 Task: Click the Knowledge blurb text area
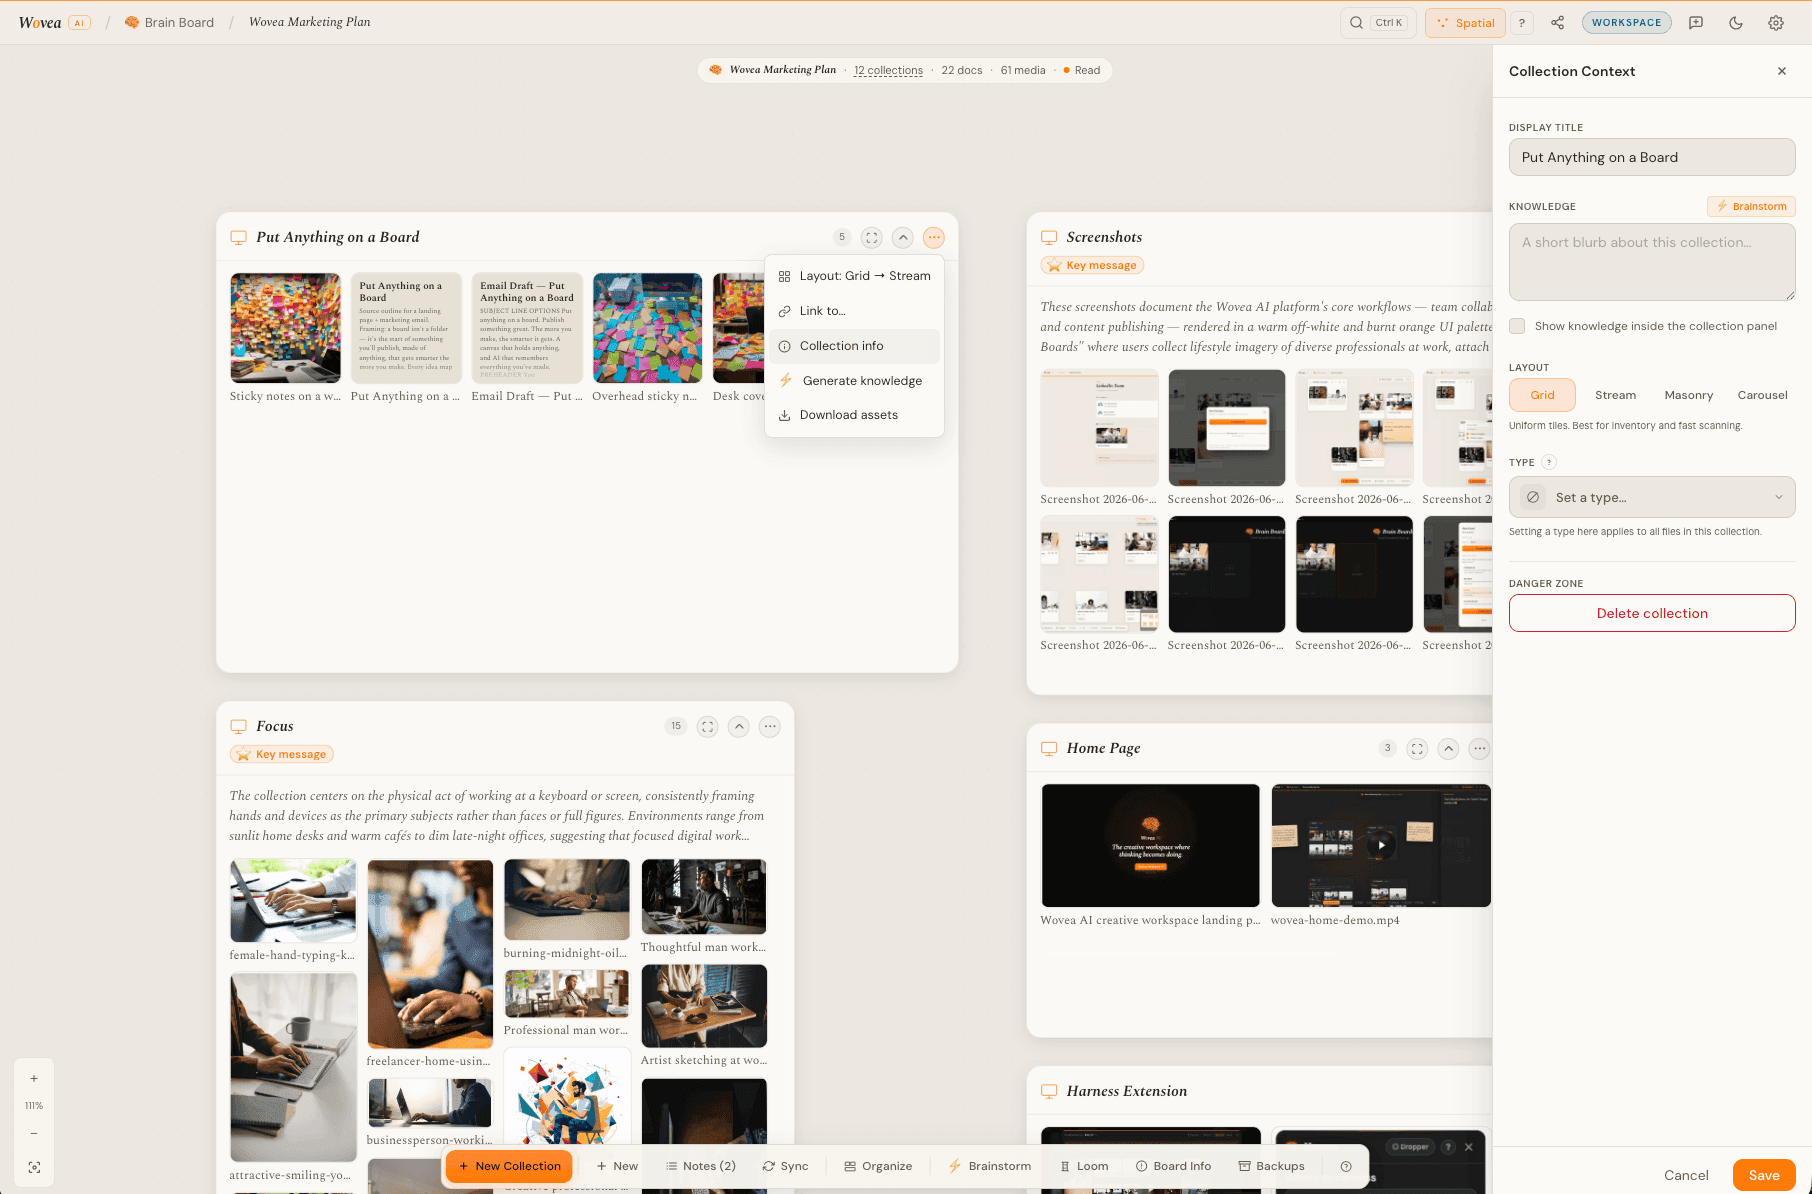click(x=1652, y=262)
